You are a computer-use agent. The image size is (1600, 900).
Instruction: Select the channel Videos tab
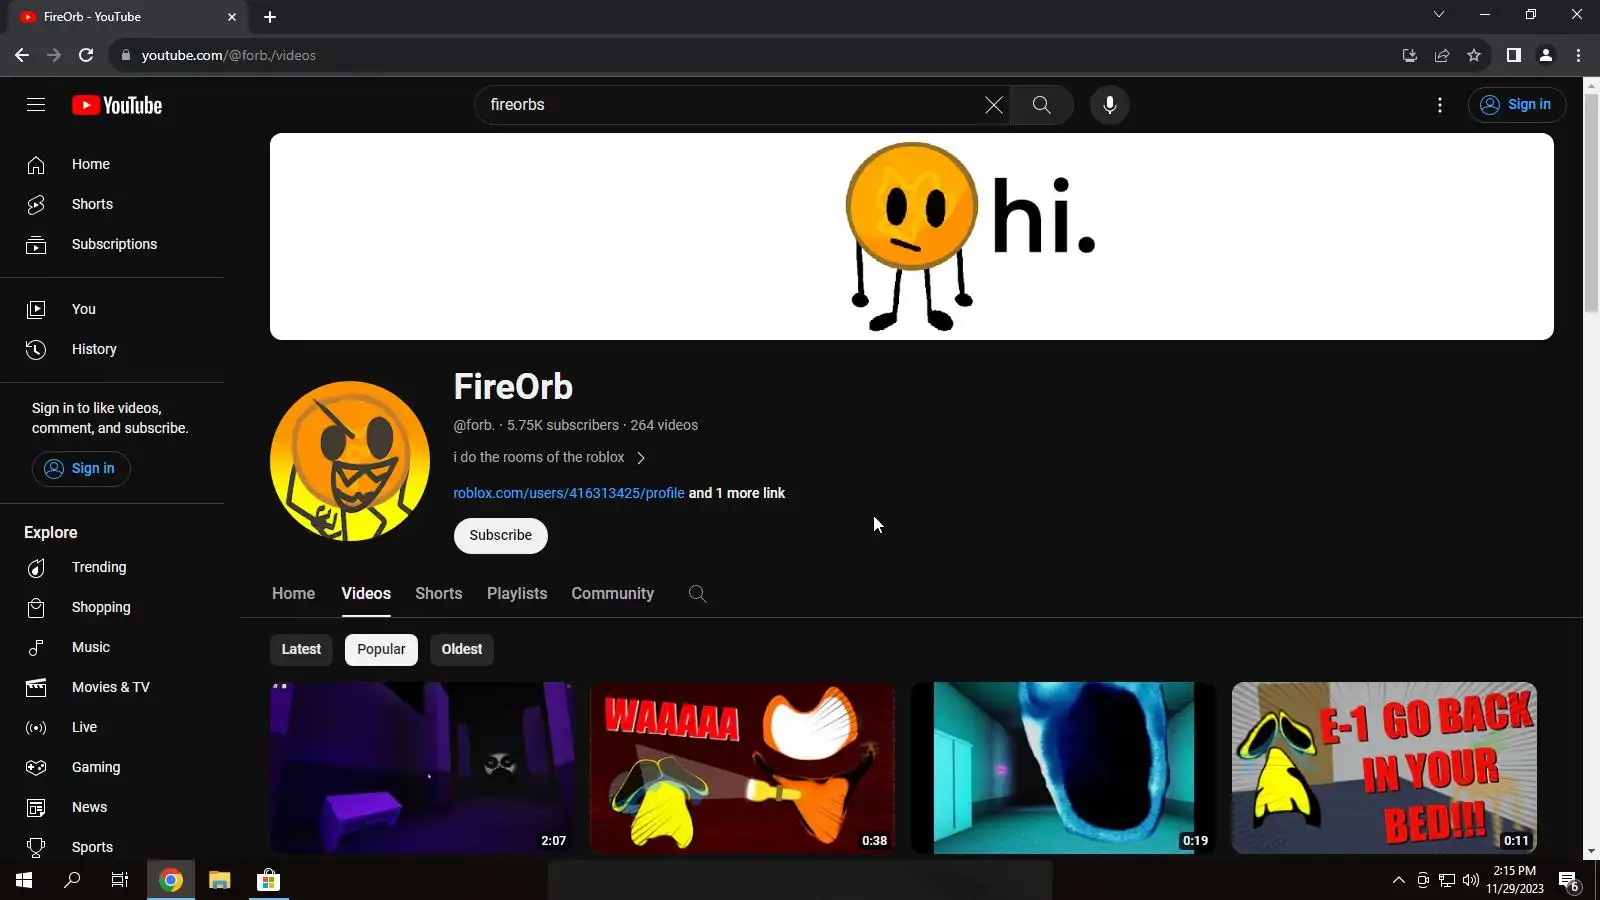[366, 594]
